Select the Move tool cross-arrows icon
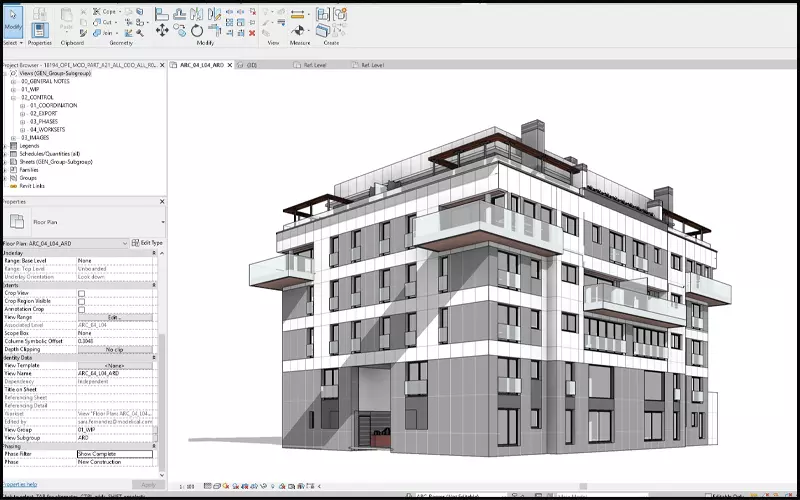This screenshot has height=500, width=800. 162,30
